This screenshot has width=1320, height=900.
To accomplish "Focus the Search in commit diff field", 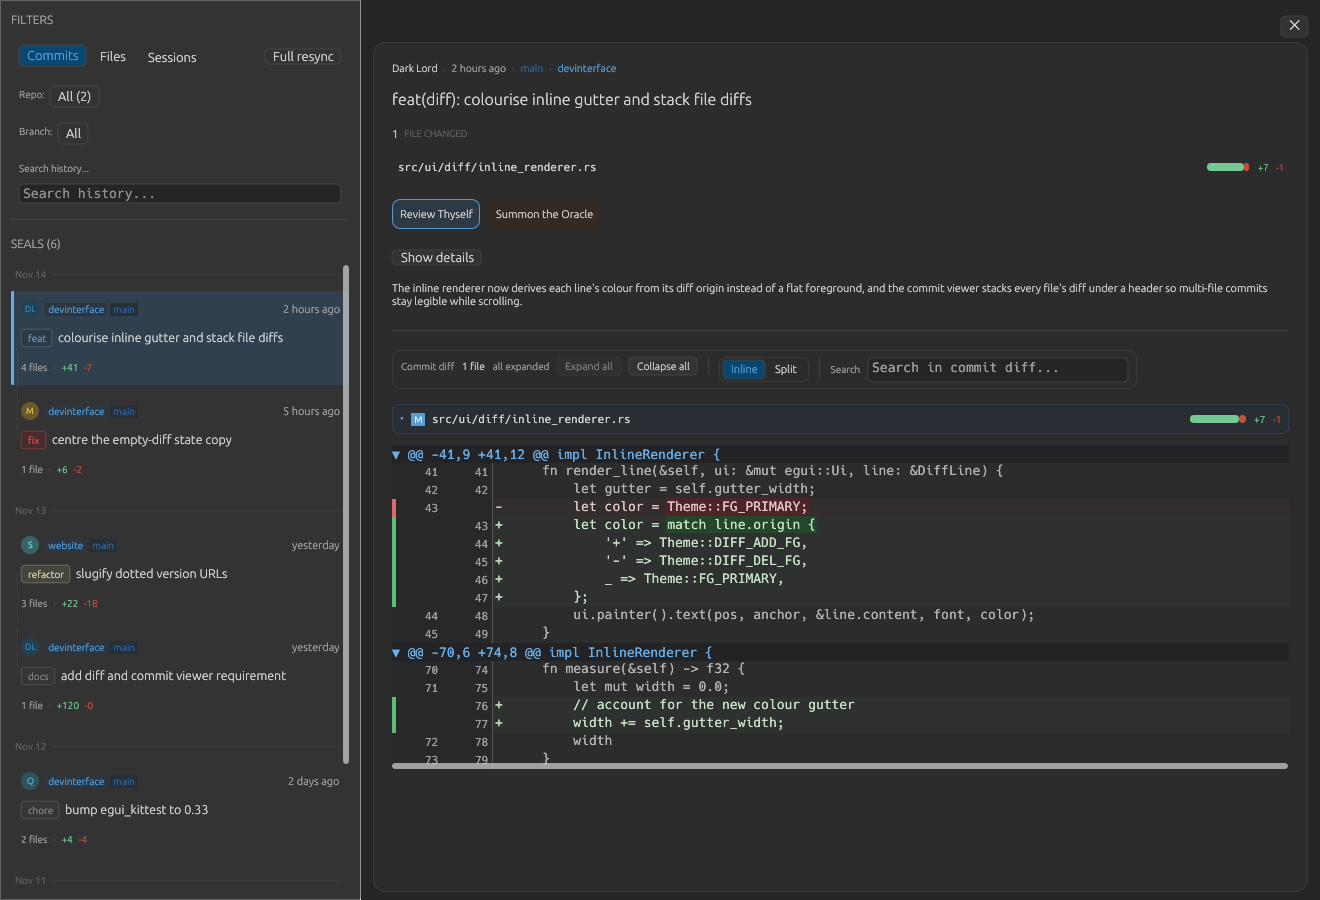I will (997, 368).
